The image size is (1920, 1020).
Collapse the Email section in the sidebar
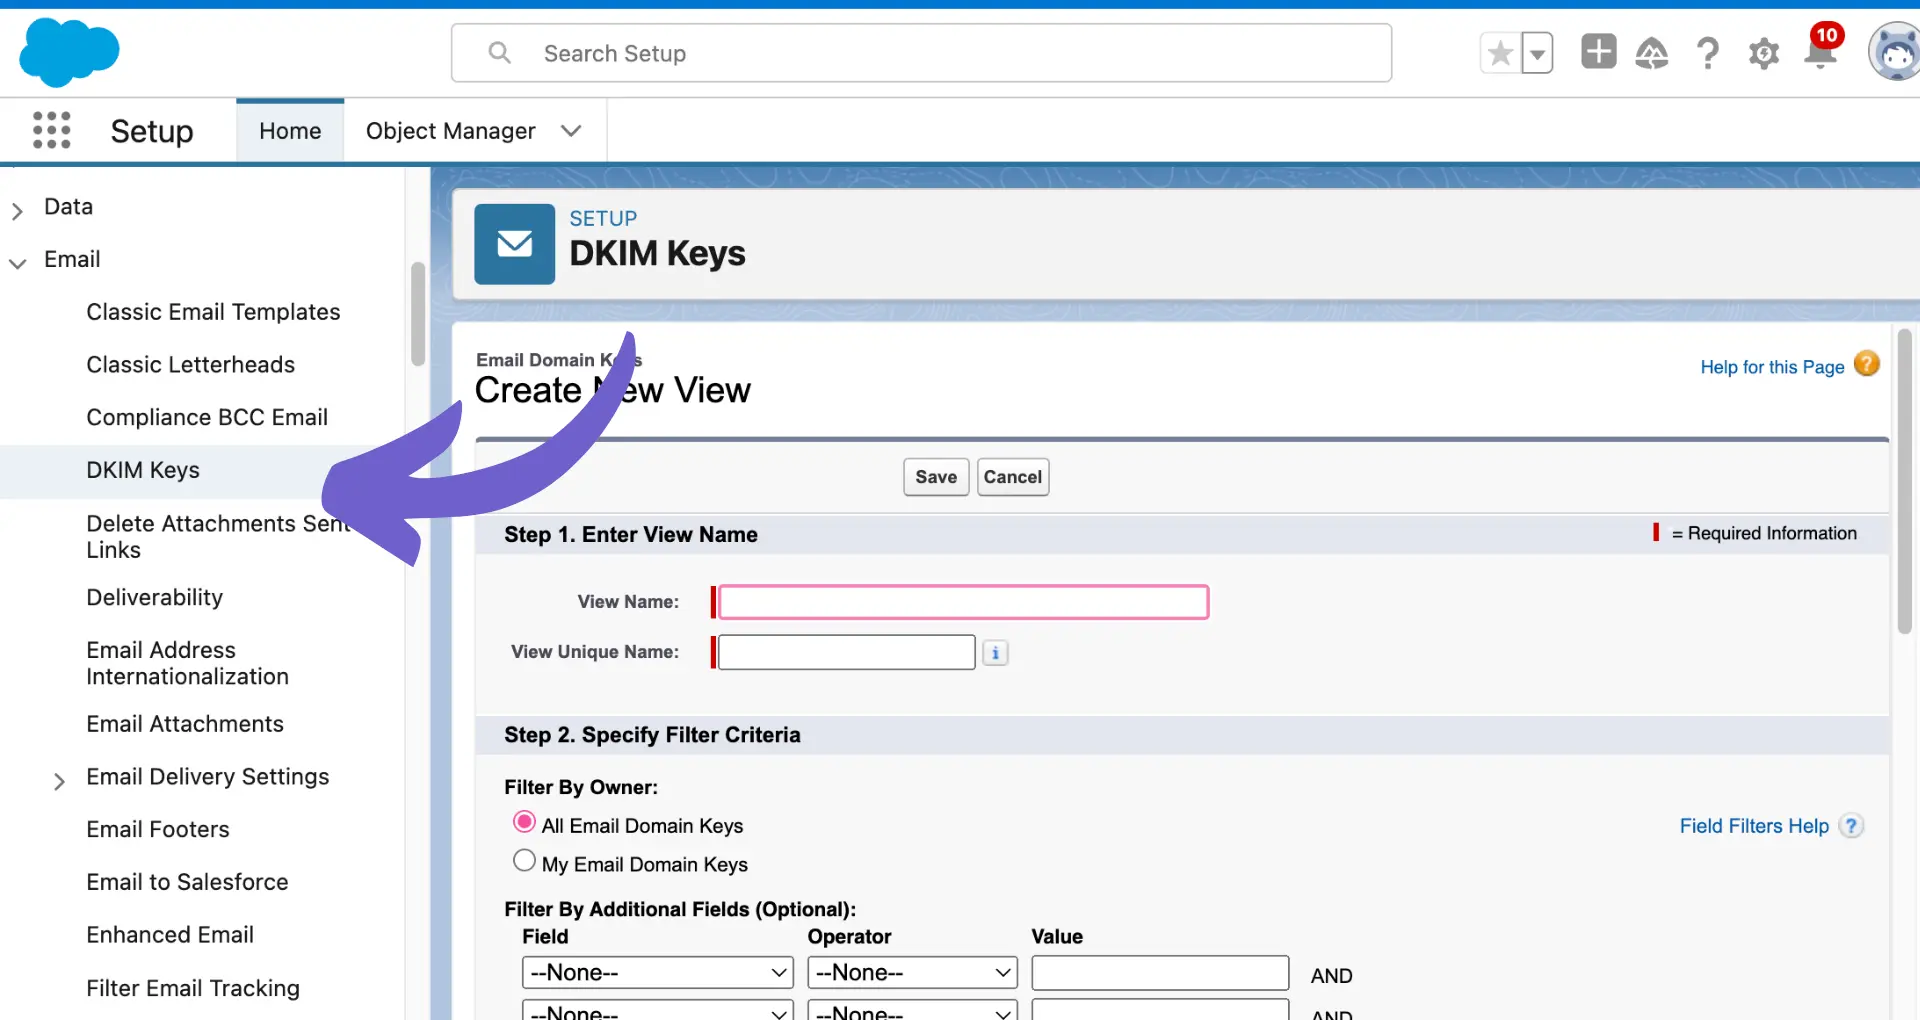point(17,263)
